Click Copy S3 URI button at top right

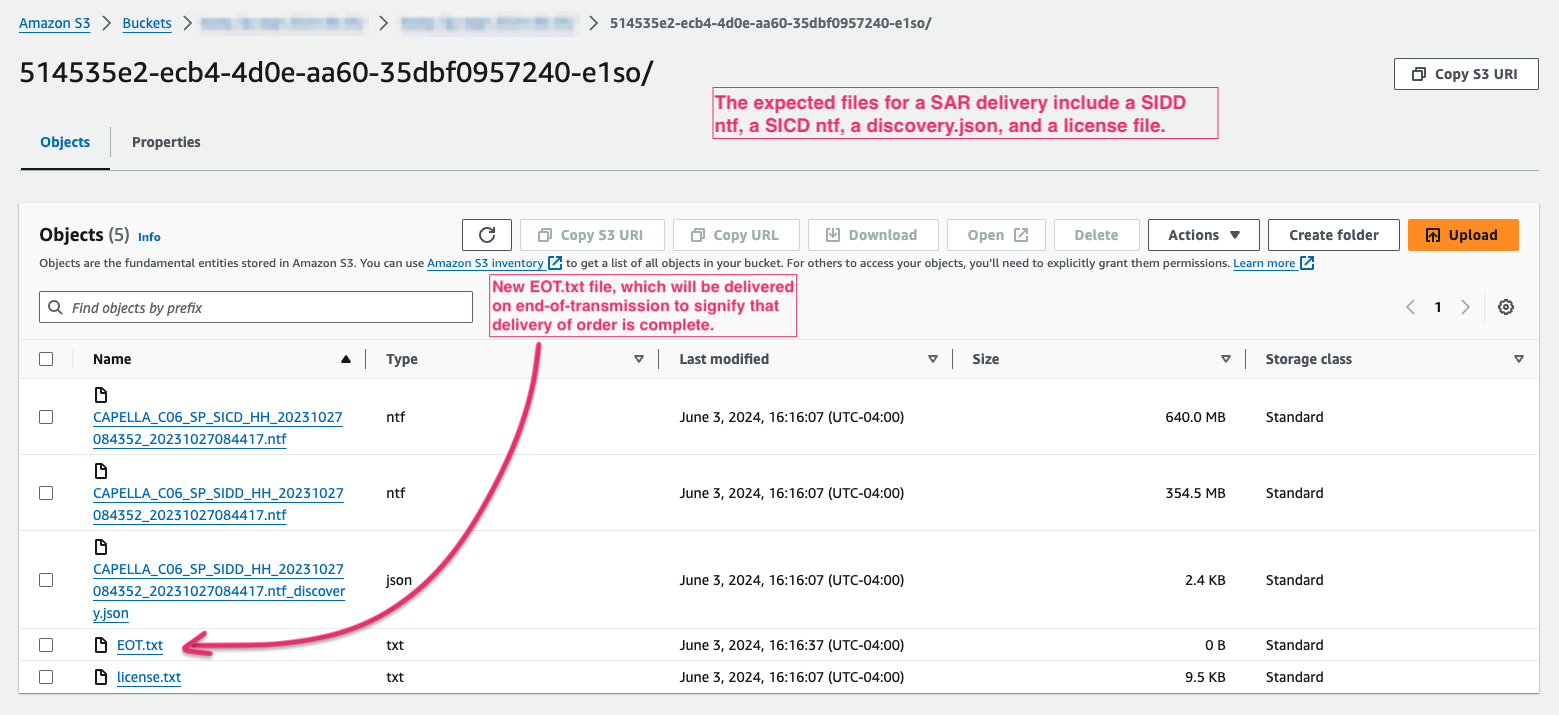click(1466, 74)
